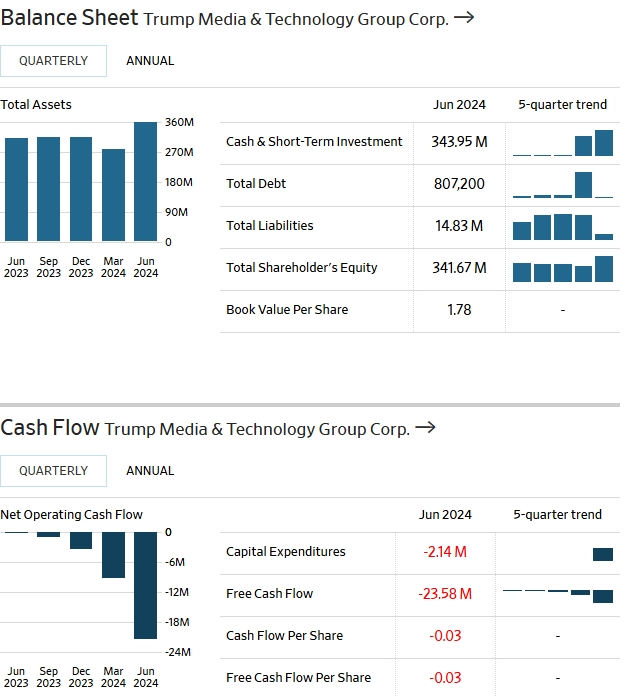Click the Total Debt 5-quarter trend chart

[563, 185]
